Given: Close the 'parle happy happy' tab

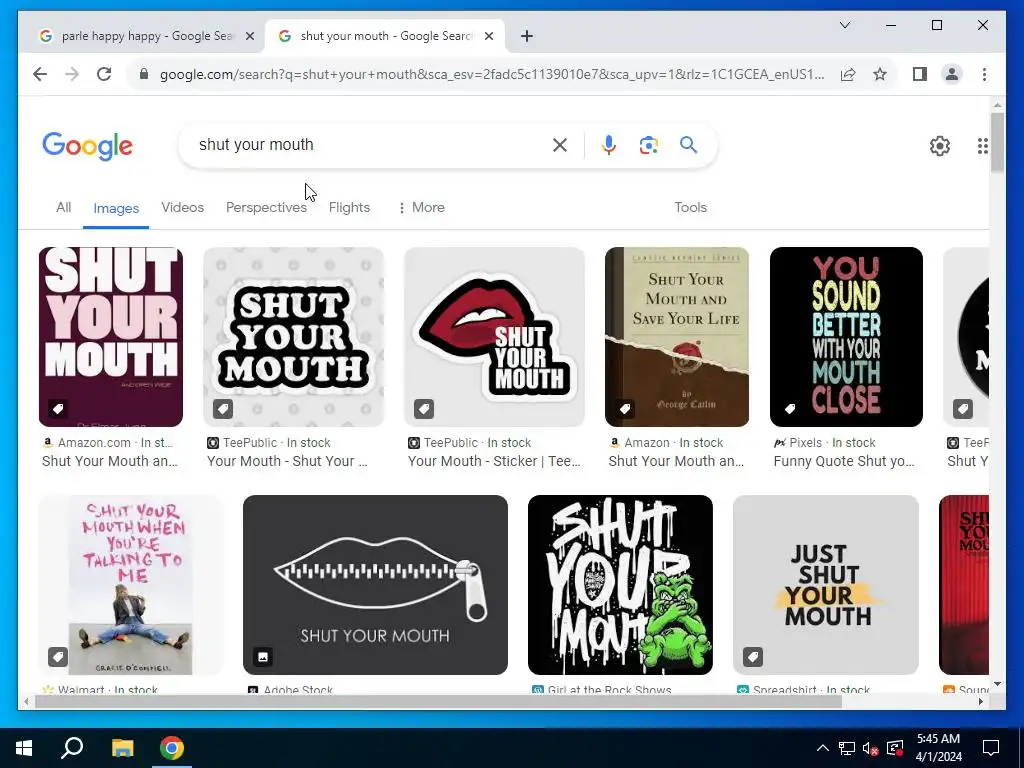Looking at the screenshot, I should 249,37.
